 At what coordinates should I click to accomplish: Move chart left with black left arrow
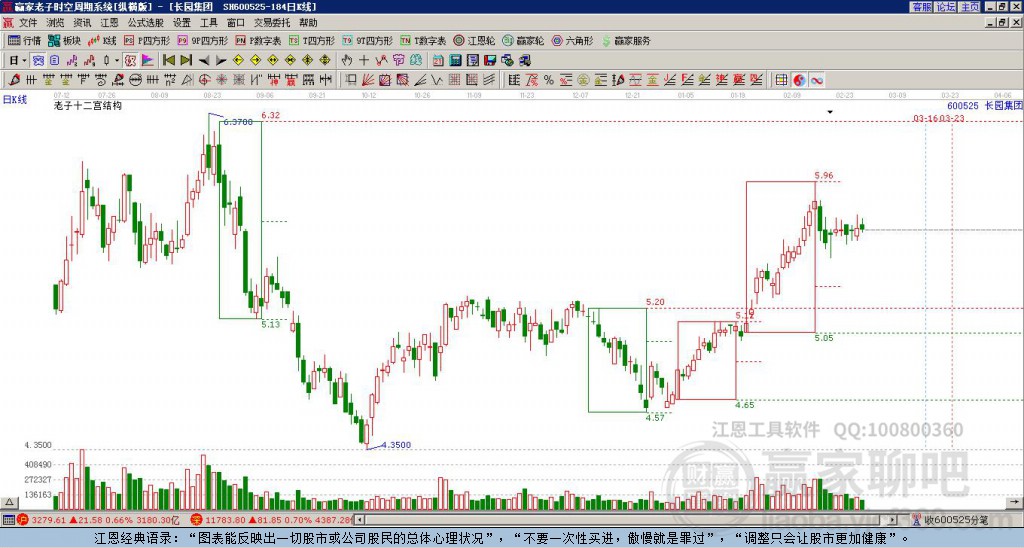[204, 61]
